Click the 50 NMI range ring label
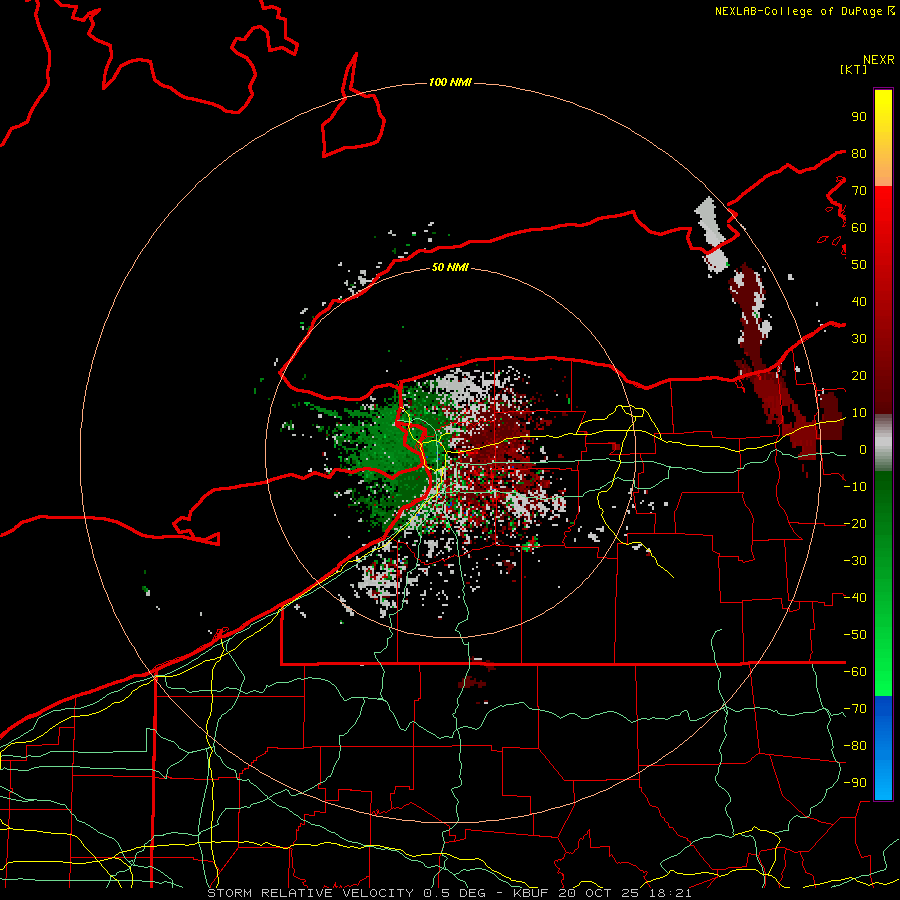Image resolution: width=900 pixels, height=900 pixels. [x=450, y=267]
